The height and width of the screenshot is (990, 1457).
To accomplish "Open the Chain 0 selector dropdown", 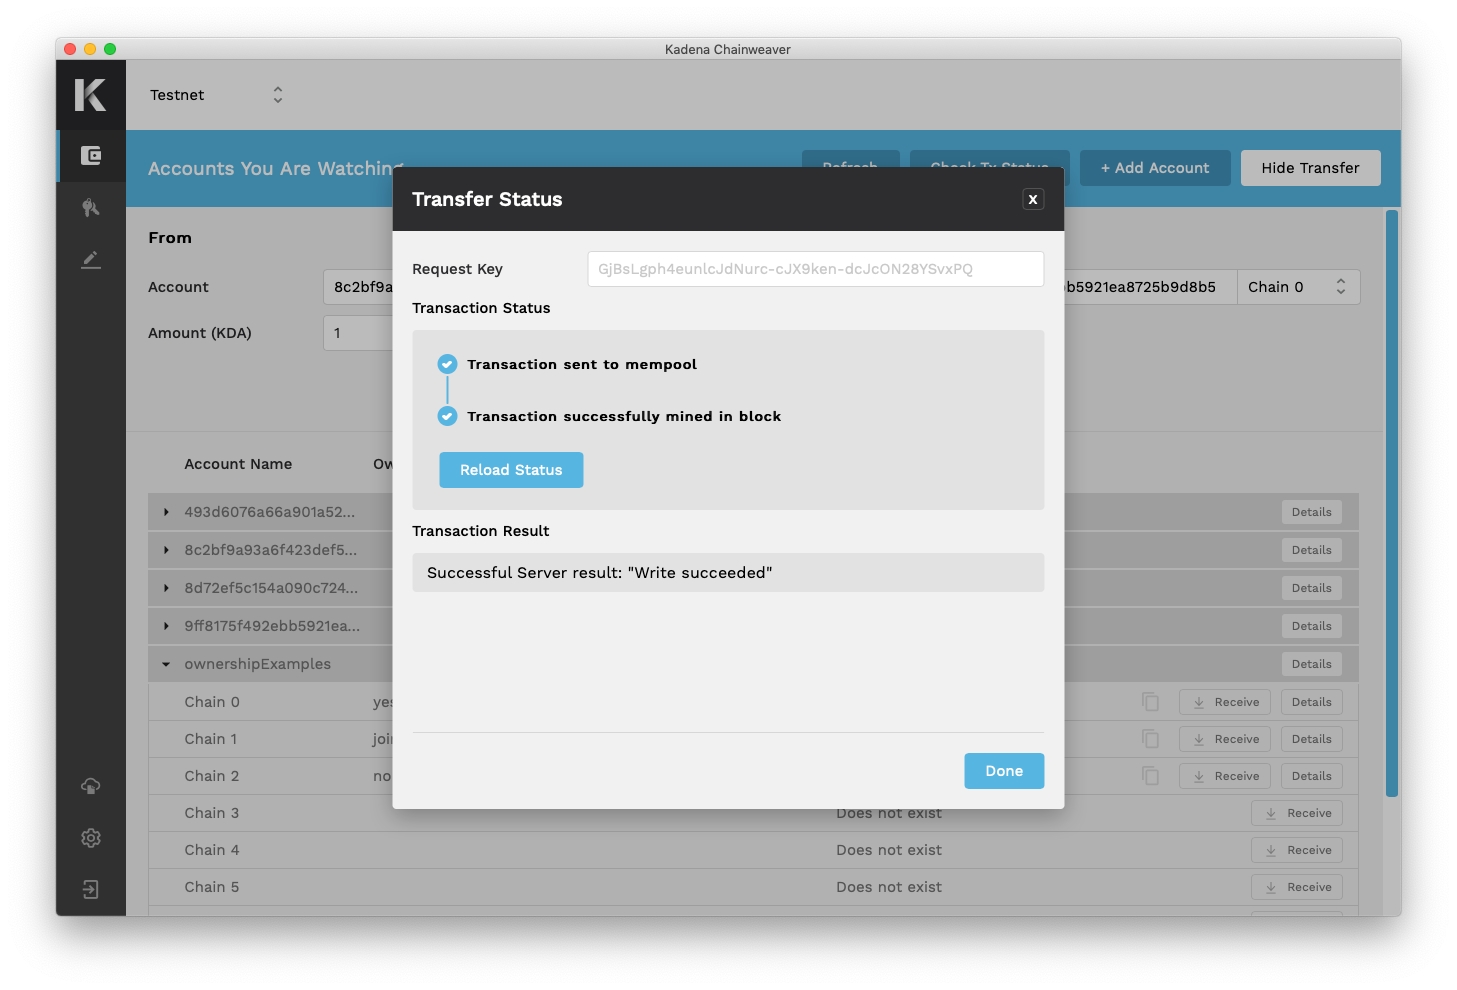I will [x=1297, y=287].
